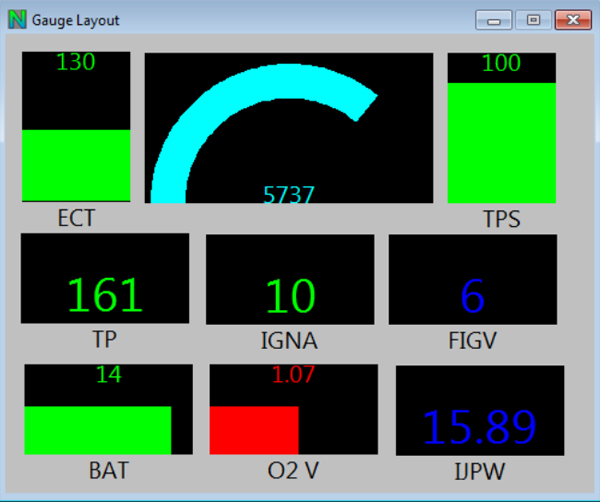This screenshot has width=600, height=502.
Task: Click the green N application icon in title bar
Action: click(x=17, y=19)
